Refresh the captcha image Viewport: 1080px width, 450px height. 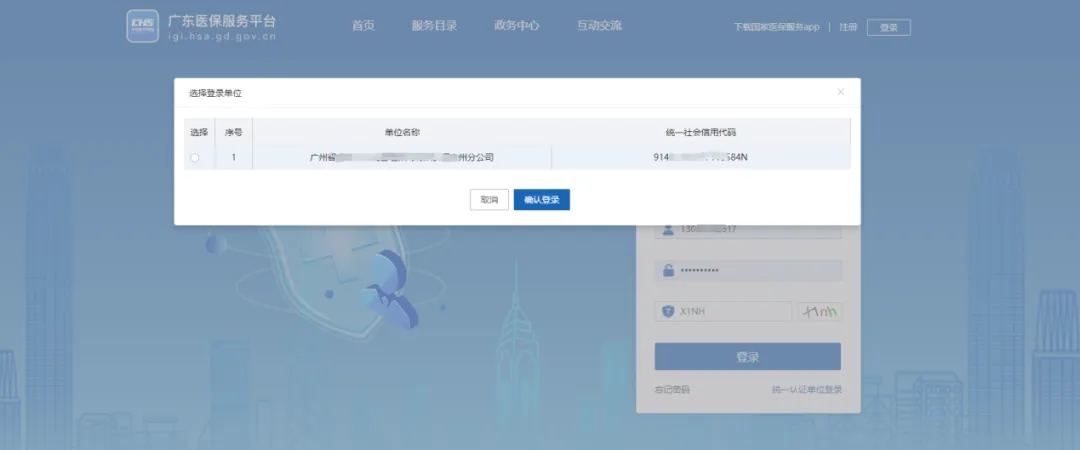click(819, 312)
